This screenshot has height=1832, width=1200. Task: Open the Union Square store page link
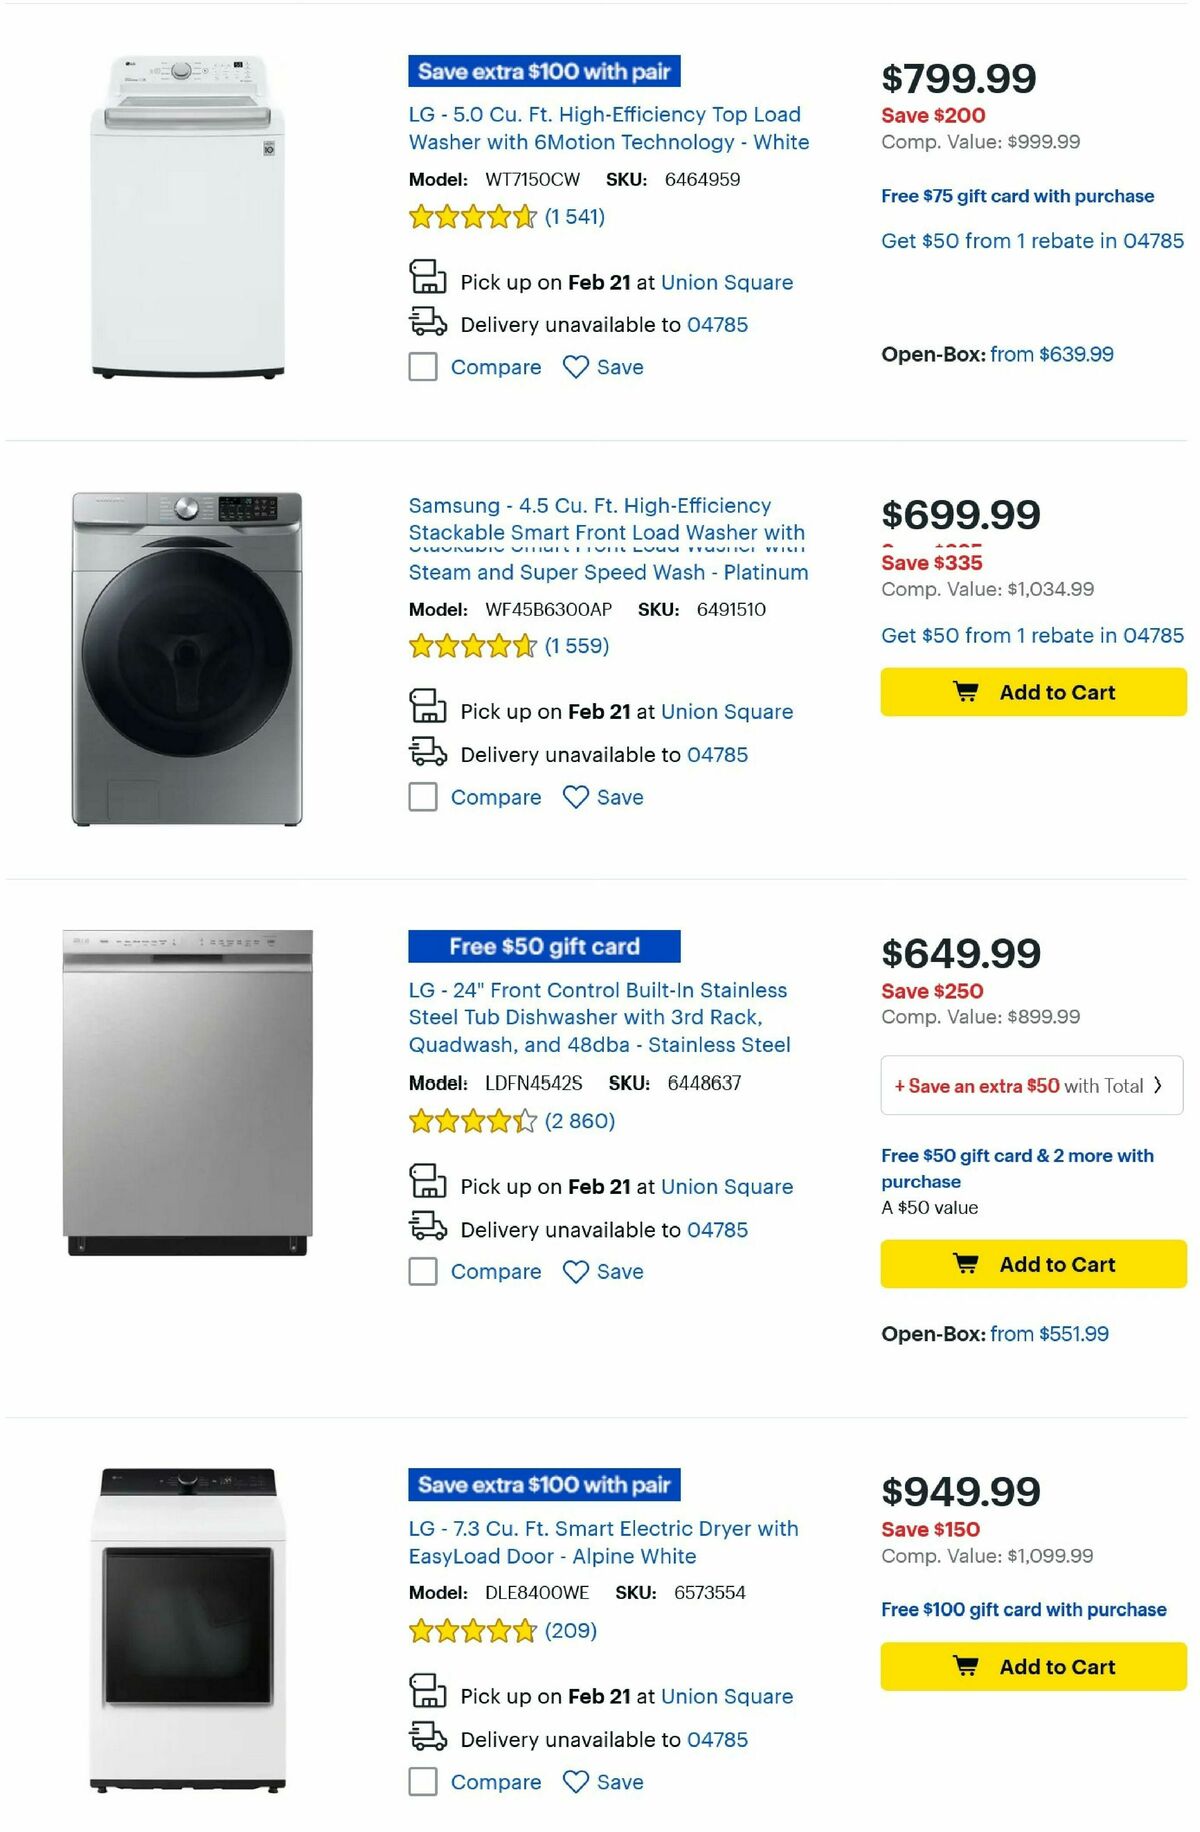728,282
